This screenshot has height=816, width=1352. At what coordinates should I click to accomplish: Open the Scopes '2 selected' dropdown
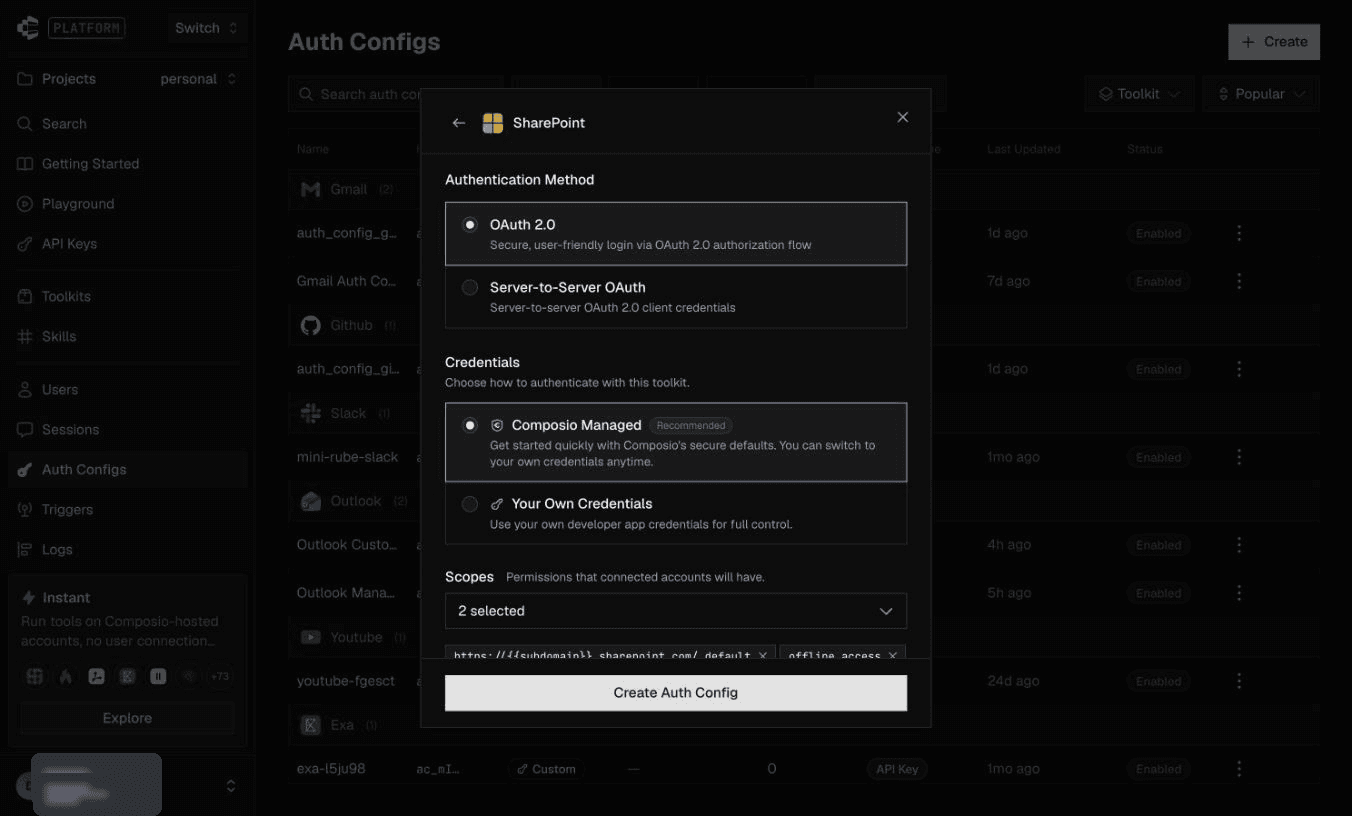point(676,611)
